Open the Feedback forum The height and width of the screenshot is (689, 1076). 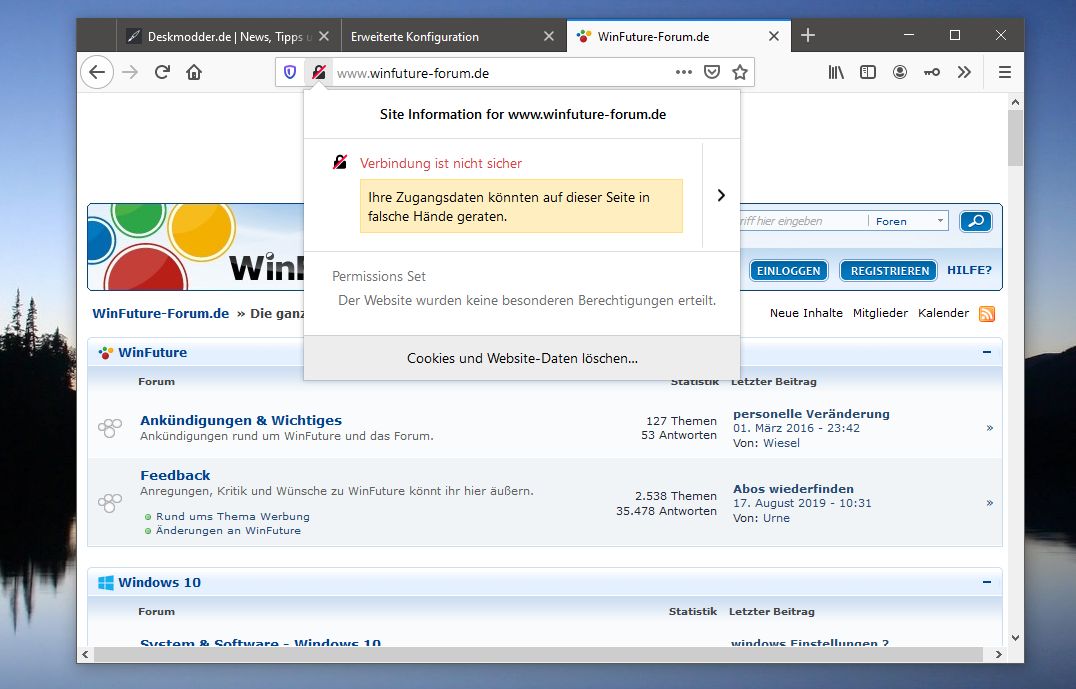pyautogui.click(x=175, y=475)
